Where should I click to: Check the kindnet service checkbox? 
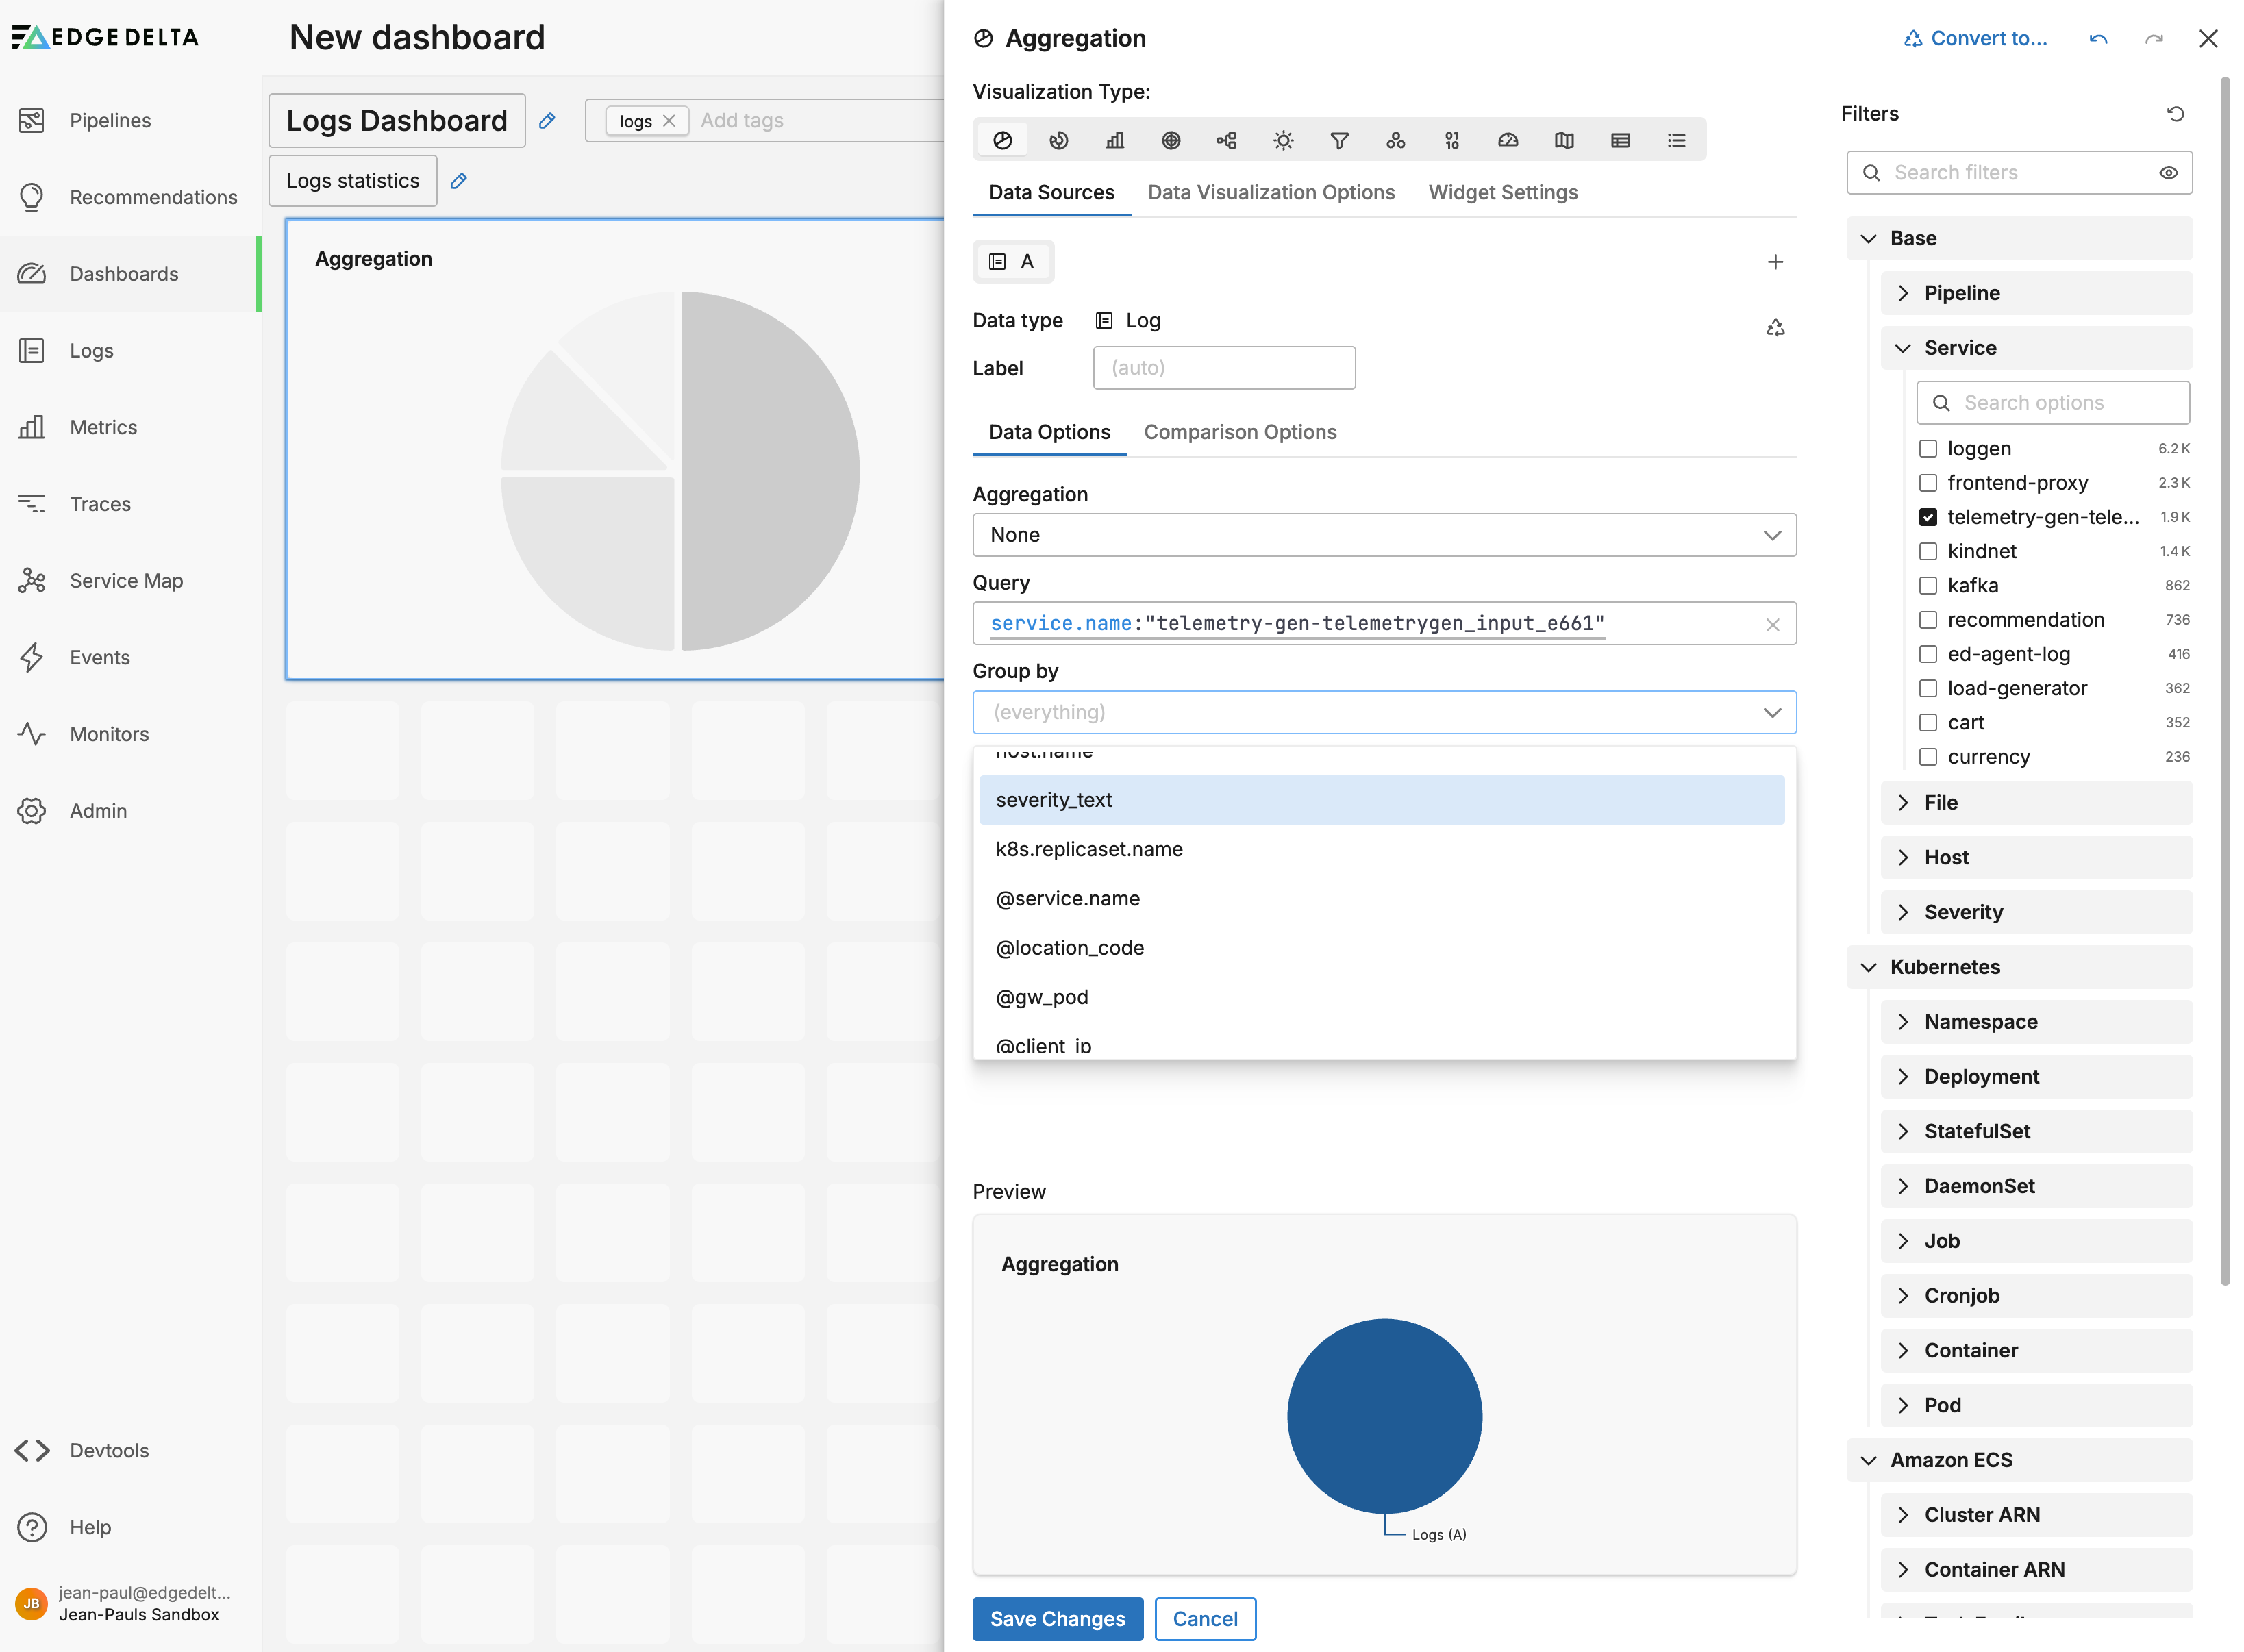click(x=1928, y=552)
